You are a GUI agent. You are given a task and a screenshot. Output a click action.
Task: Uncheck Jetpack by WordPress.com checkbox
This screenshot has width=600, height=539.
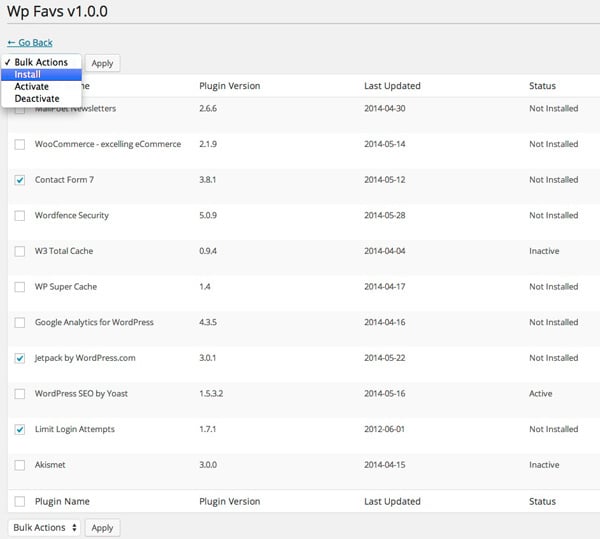[20, 358]
